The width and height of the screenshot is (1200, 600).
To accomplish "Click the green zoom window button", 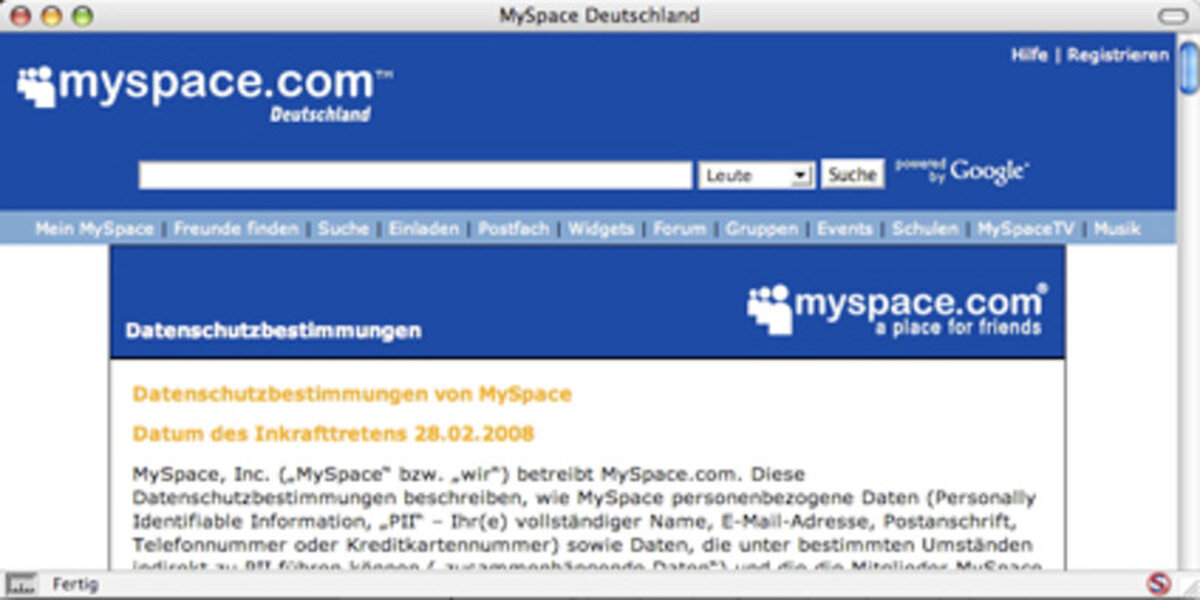I will (82, 16).
